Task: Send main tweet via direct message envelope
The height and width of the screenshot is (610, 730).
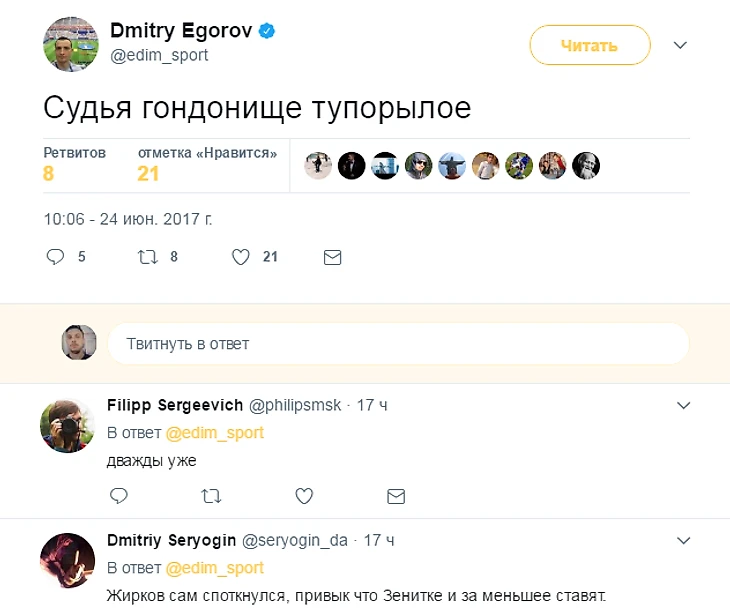Action: tap(333, 257)
